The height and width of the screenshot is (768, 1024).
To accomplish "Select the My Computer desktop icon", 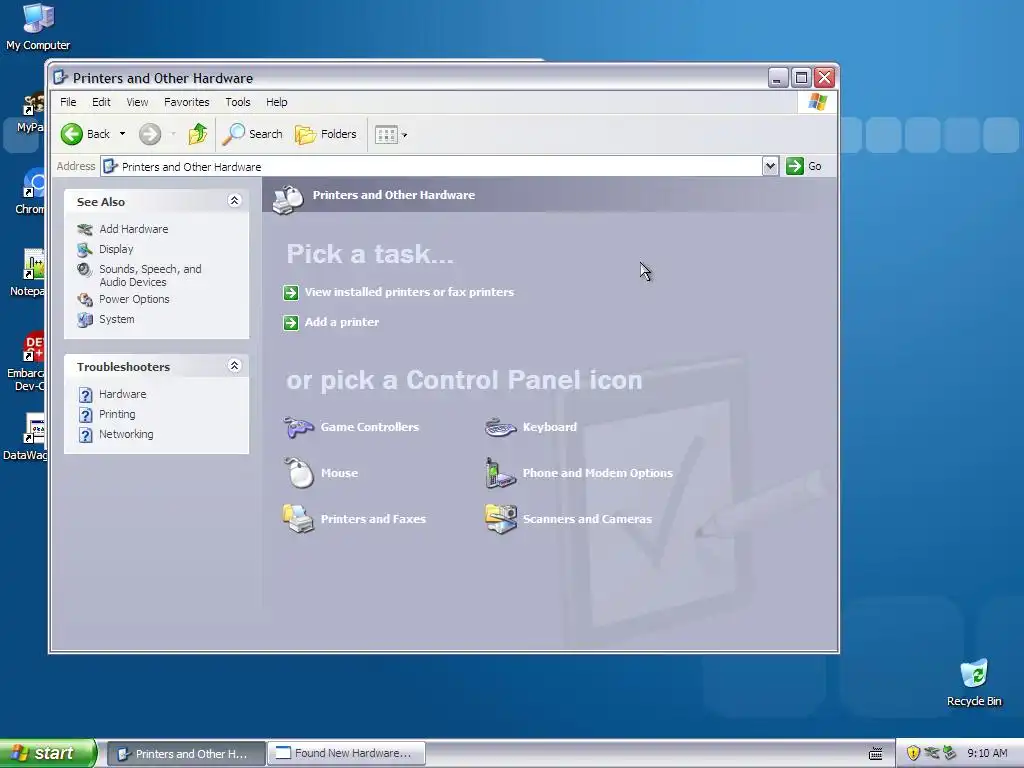I will click(x=38, y=26).
